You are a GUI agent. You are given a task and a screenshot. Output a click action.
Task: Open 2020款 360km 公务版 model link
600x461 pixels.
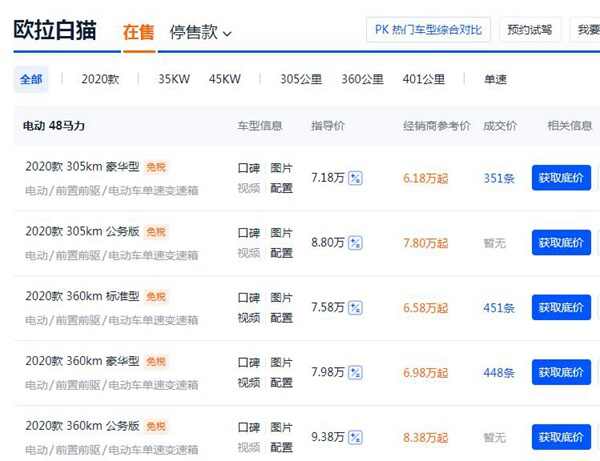tap(82, 426)
